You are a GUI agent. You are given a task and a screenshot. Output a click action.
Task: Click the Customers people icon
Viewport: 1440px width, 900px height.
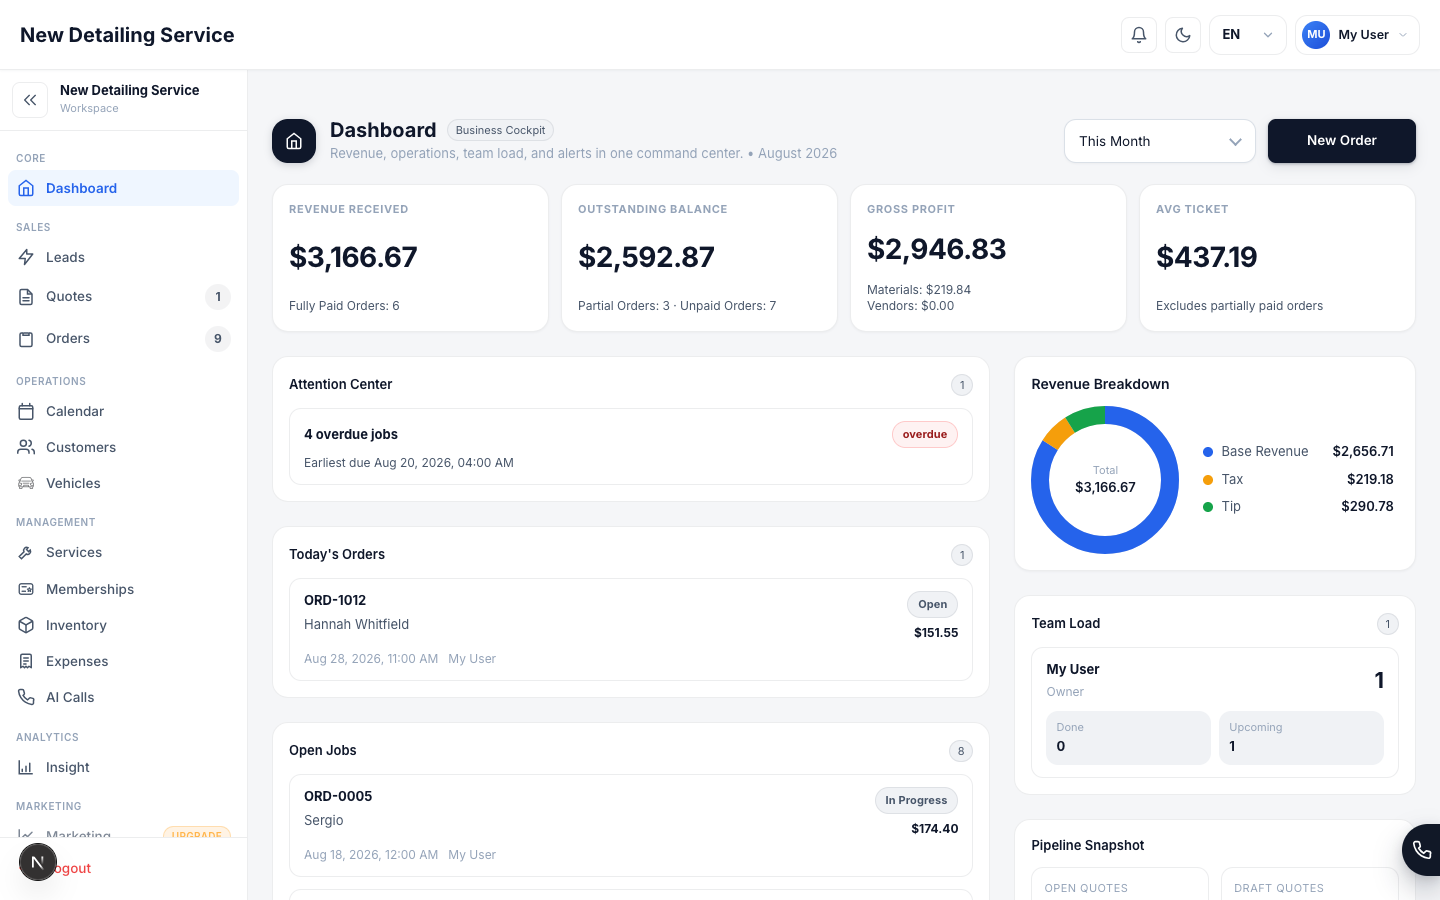coord(27,447)
